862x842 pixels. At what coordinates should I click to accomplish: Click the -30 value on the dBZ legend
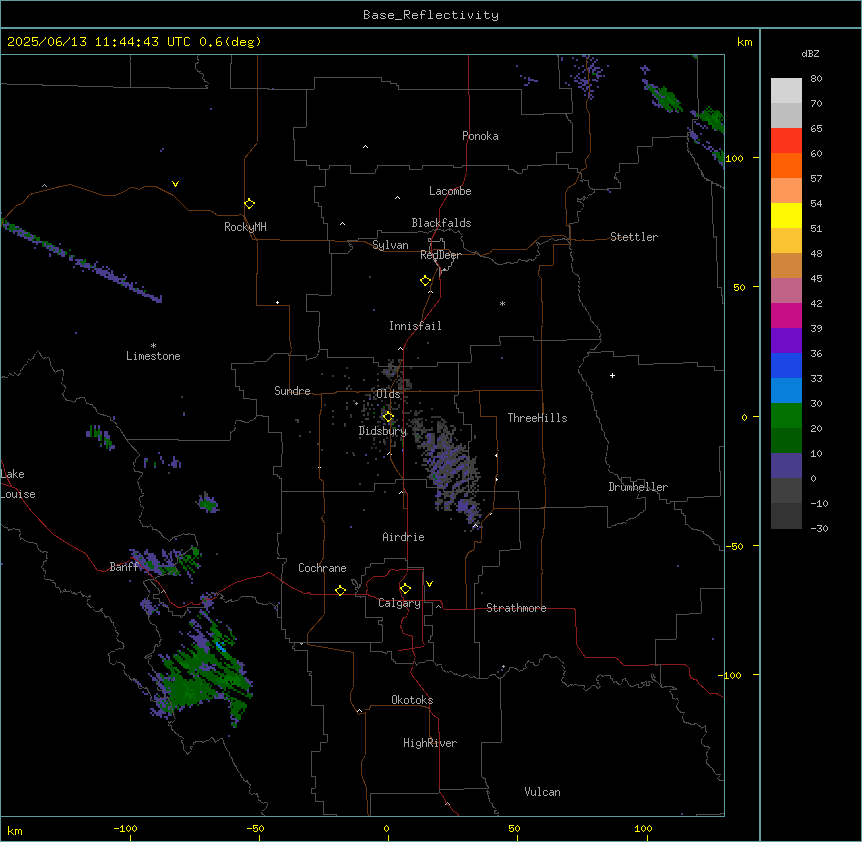pyautogui.click(x=819, y=528)
